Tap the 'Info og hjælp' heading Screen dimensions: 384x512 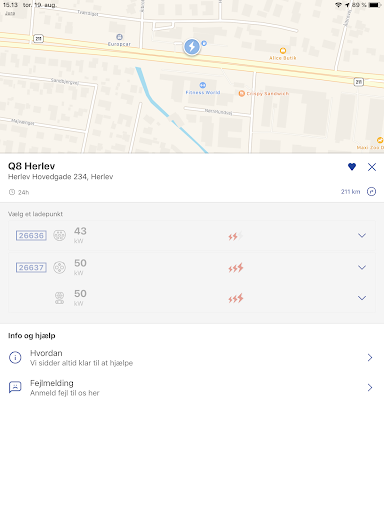pos(32,336)
